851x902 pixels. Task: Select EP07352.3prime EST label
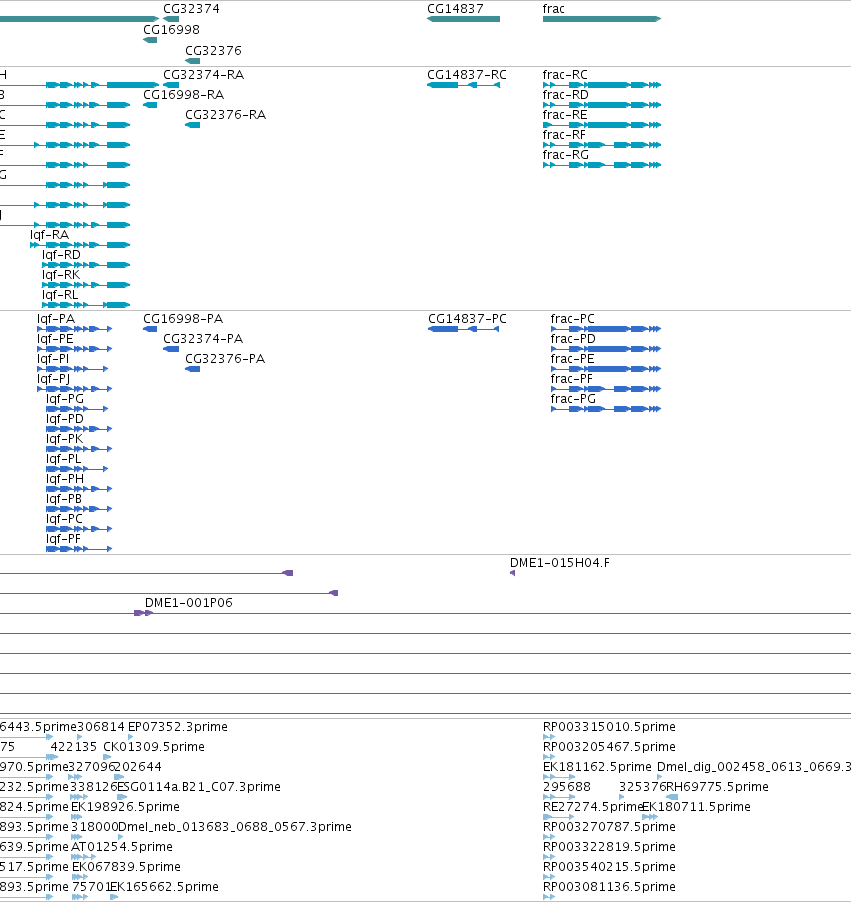pos(178,727)
